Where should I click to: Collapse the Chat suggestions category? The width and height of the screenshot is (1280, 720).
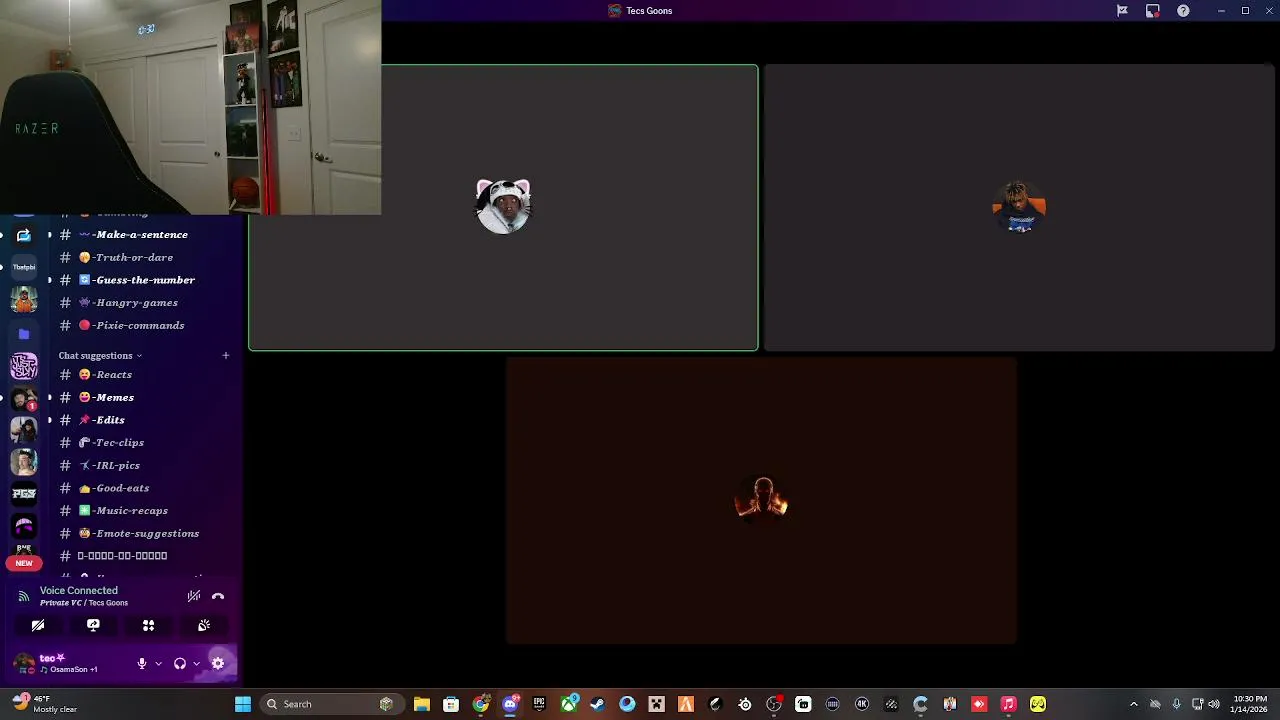tap(100, 355)
